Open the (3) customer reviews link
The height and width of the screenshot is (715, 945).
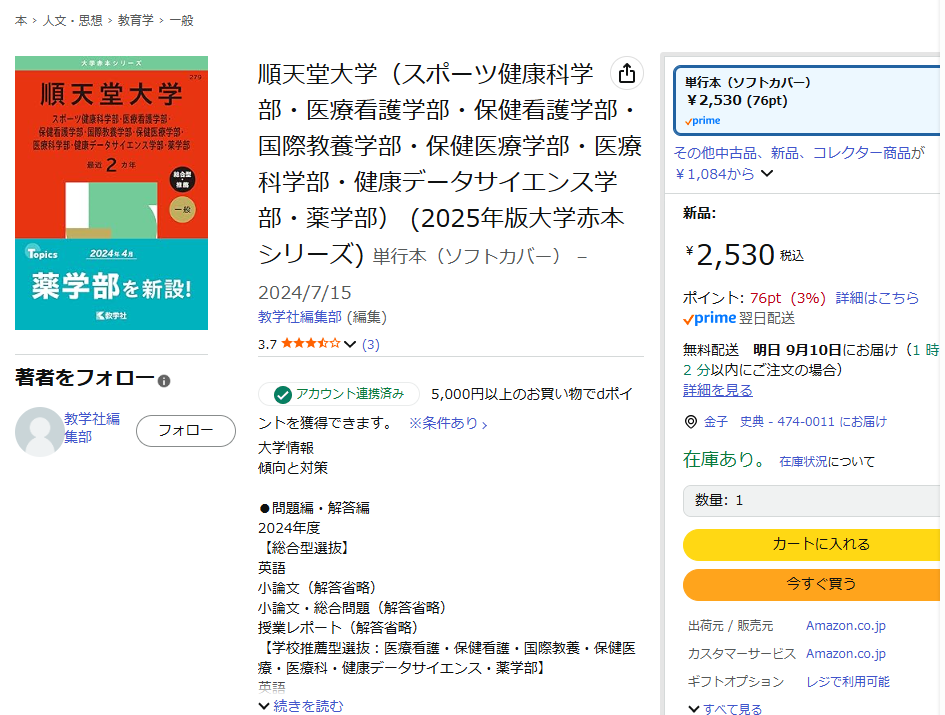(x=370, y=344)
